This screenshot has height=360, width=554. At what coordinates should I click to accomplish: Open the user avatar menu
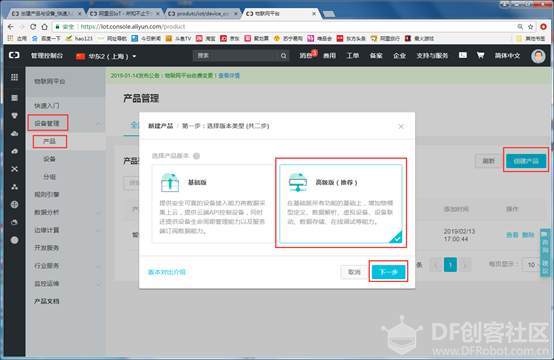tap(538, 56)
